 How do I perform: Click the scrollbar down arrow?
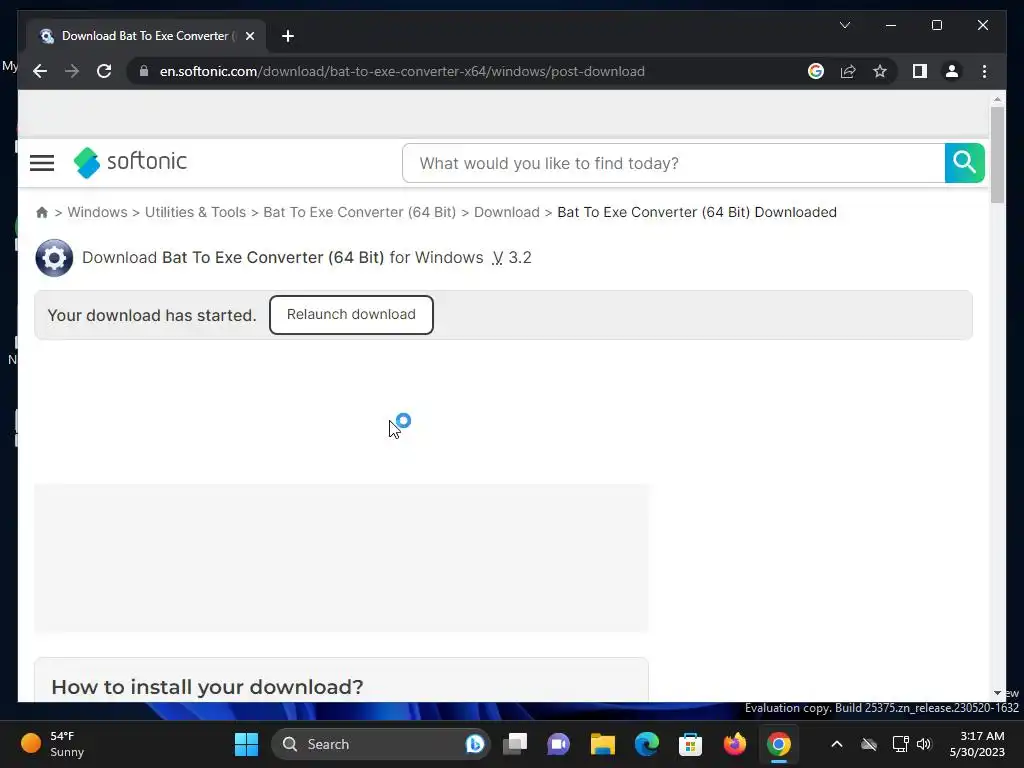[x=997, y=693]
